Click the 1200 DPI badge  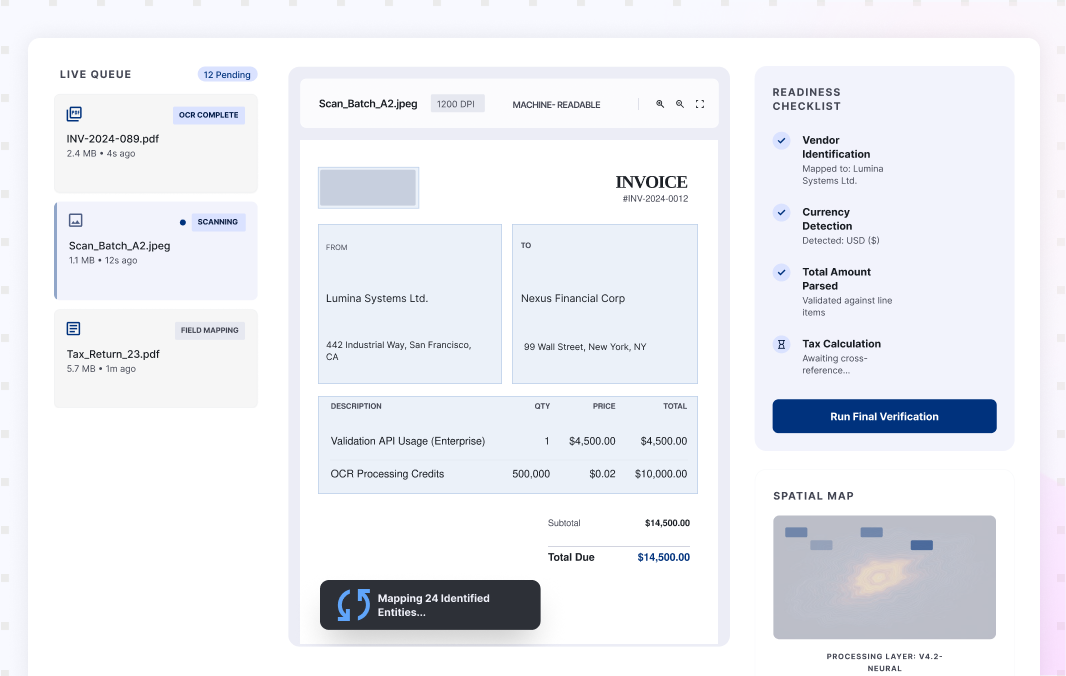coord(457,104)
